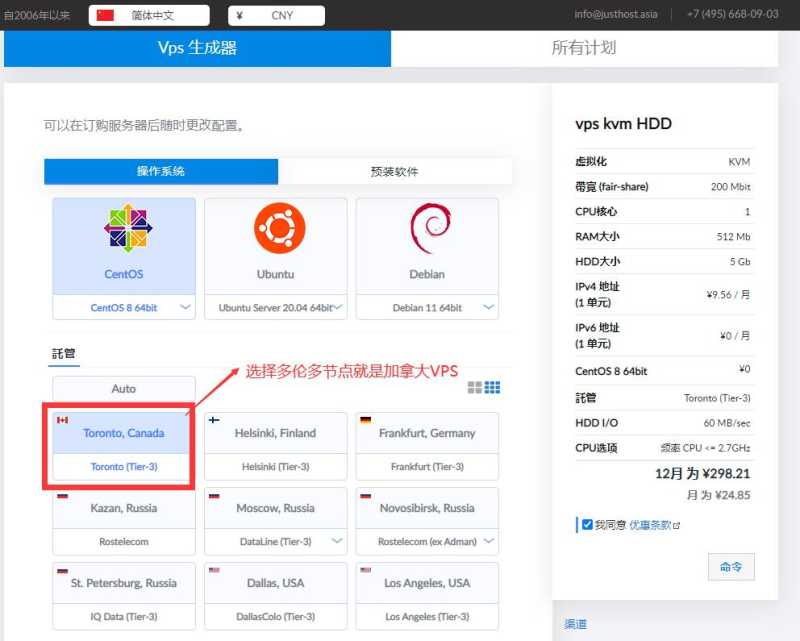Open the Vps 生成器 tab

(x=197, y=48)
